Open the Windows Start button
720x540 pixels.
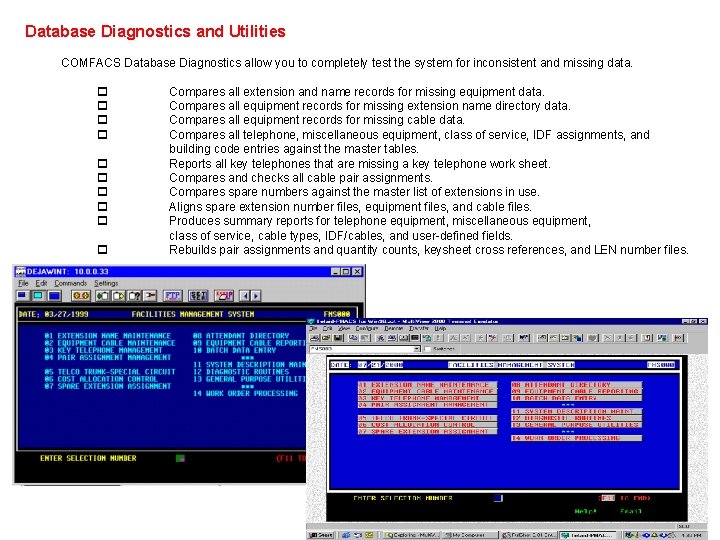(321, 535)
